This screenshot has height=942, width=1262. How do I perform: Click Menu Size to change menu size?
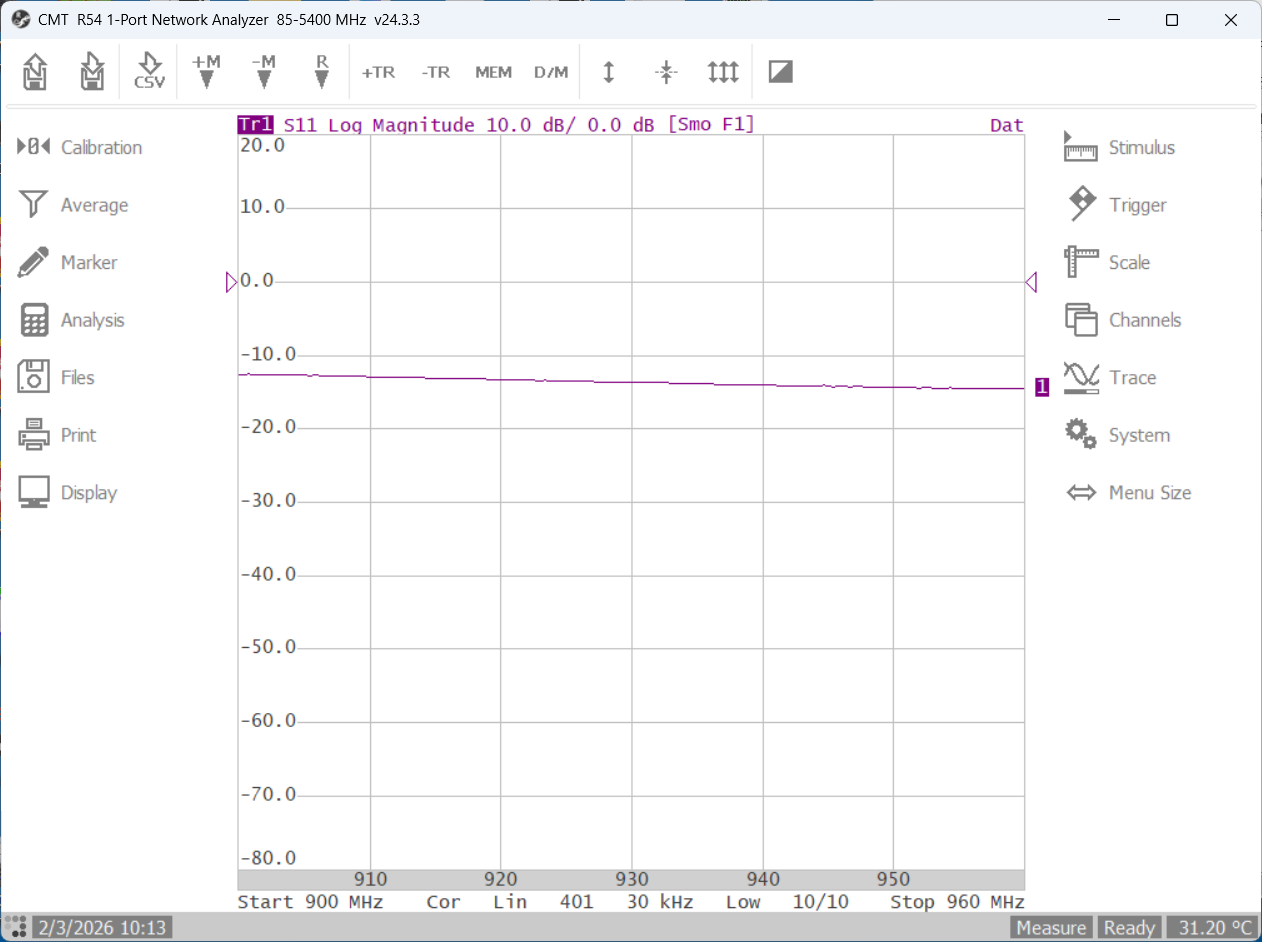click(1128, 492)
